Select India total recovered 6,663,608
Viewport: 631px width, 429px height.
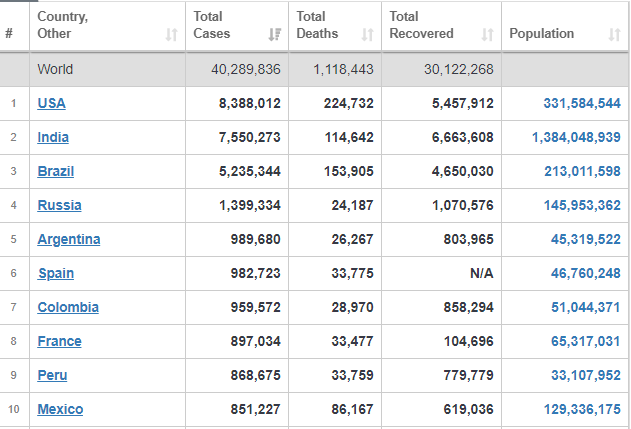click(x=462, y=137)
